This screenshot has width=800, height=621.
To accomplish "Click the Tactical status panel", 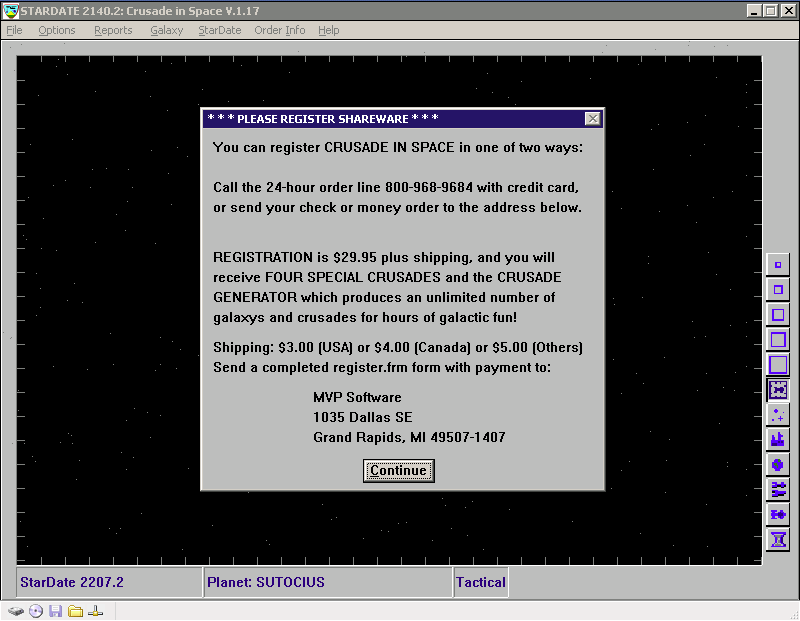I will click(x=481, y=582).
